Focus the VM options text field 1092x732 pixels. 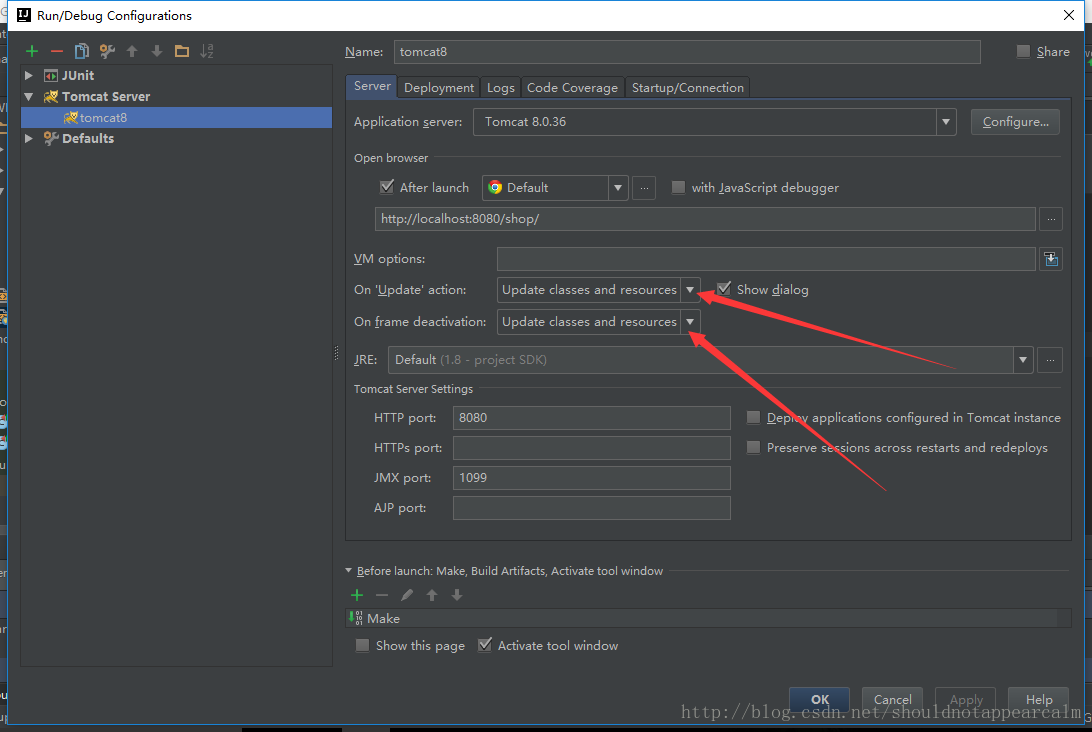(766, 259)
